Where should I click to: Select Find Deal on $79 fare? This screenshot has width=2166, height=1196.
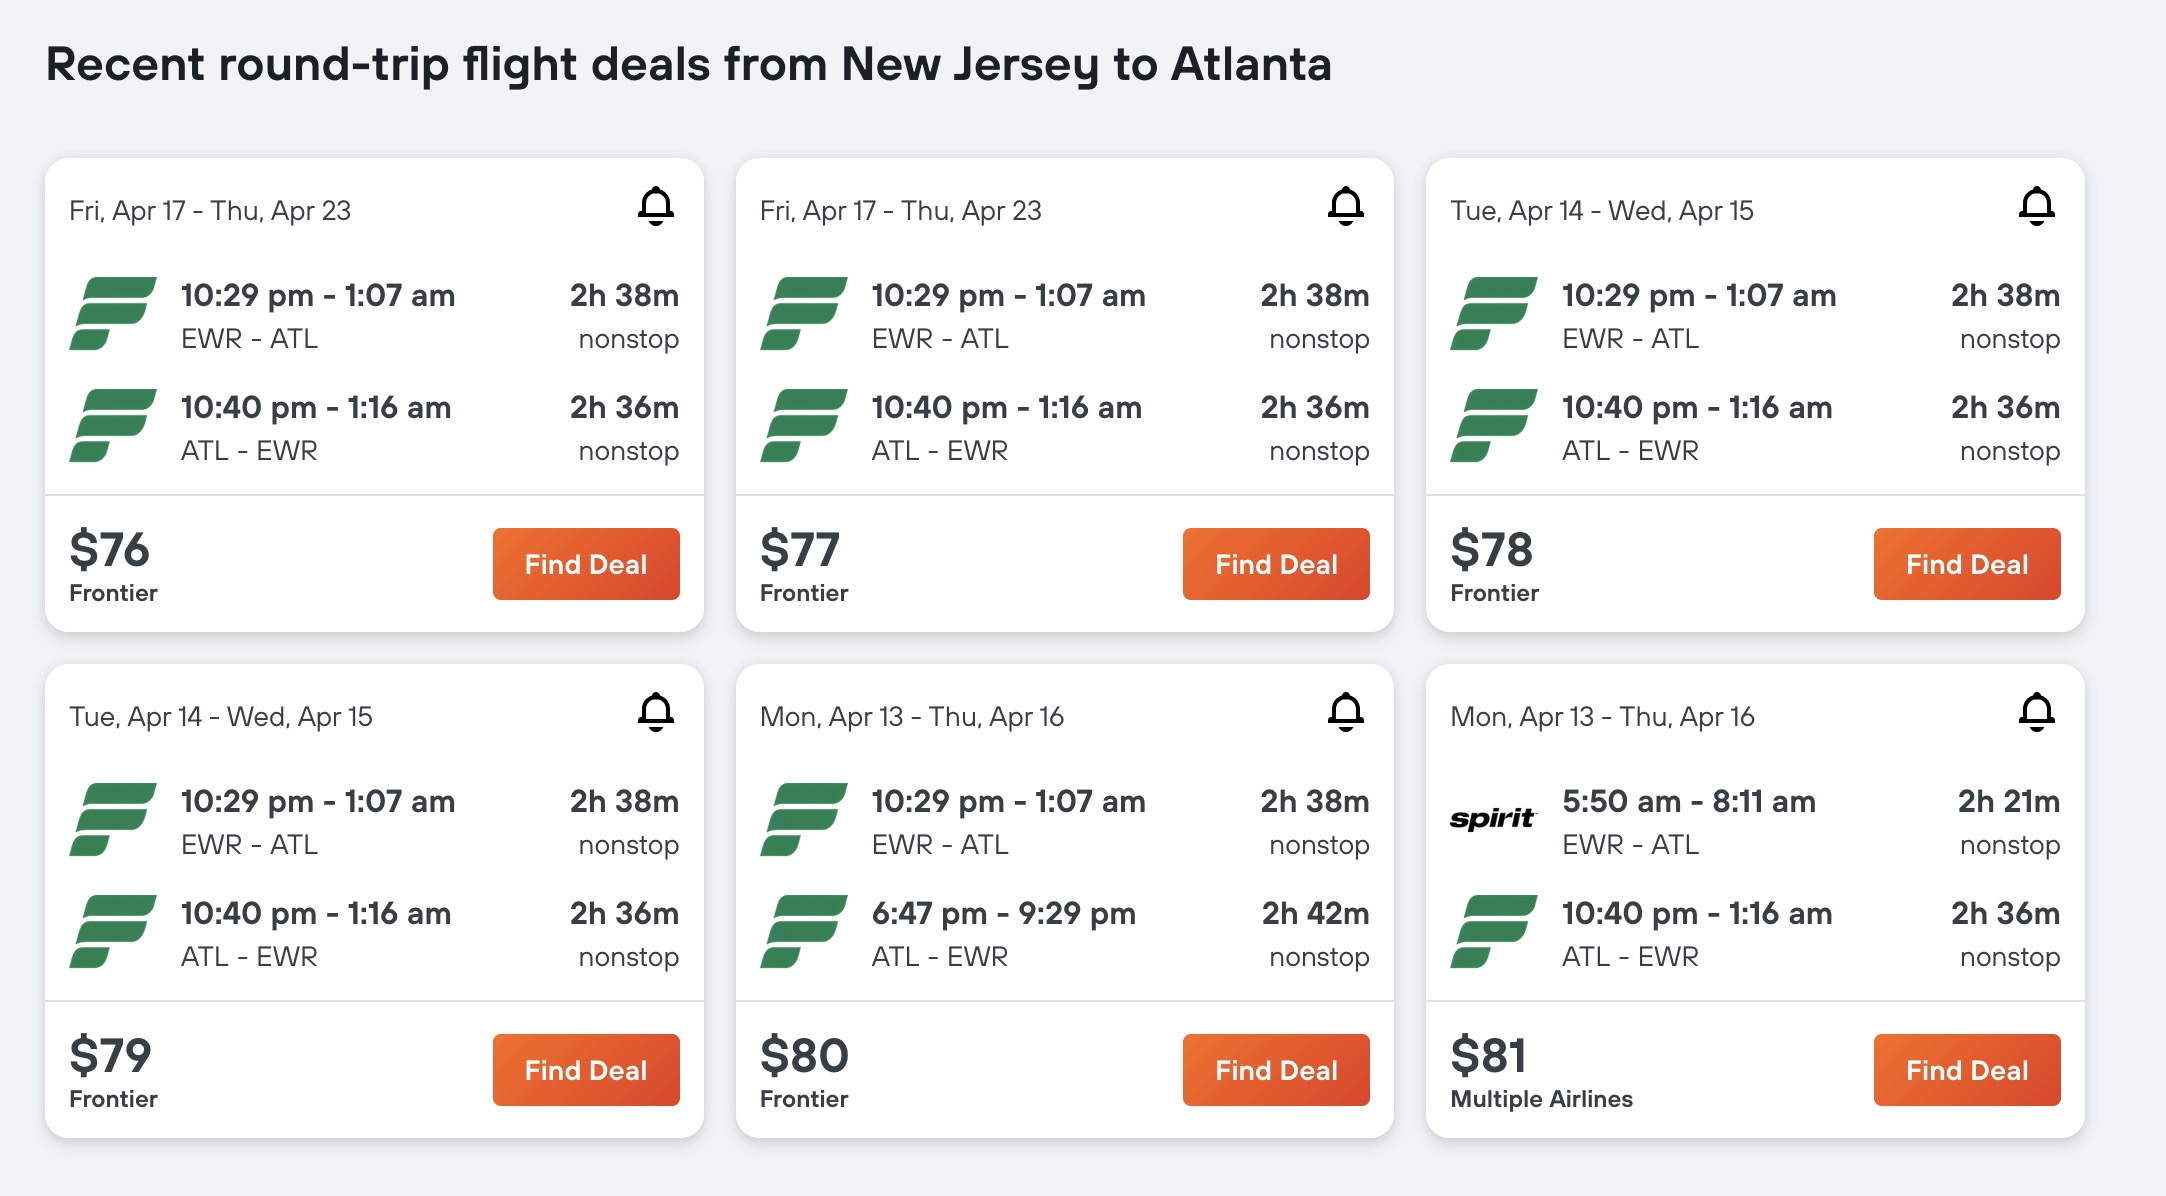[586, 1070]
